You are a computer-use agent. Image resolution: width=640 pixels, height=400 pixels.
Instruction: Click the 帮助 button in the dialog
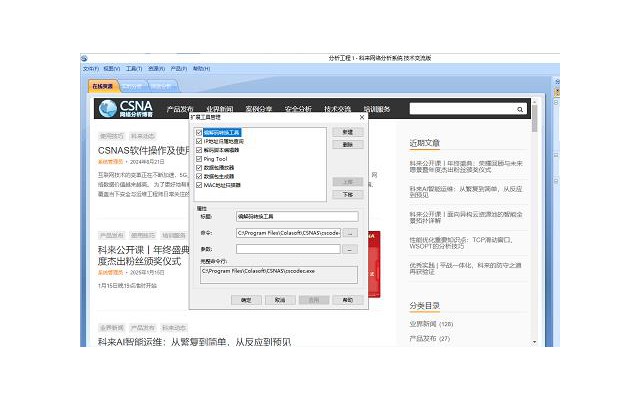pyautogui.click(x=348, y=300)
